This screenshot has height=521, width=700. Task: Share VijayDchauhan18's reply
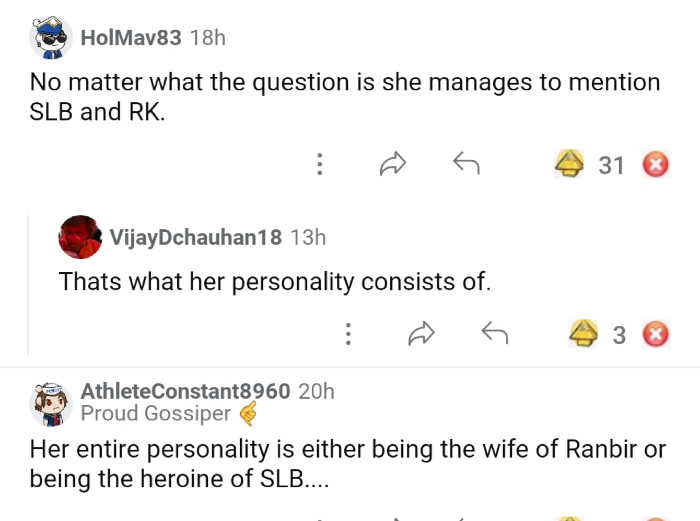(x=422, y=334)
